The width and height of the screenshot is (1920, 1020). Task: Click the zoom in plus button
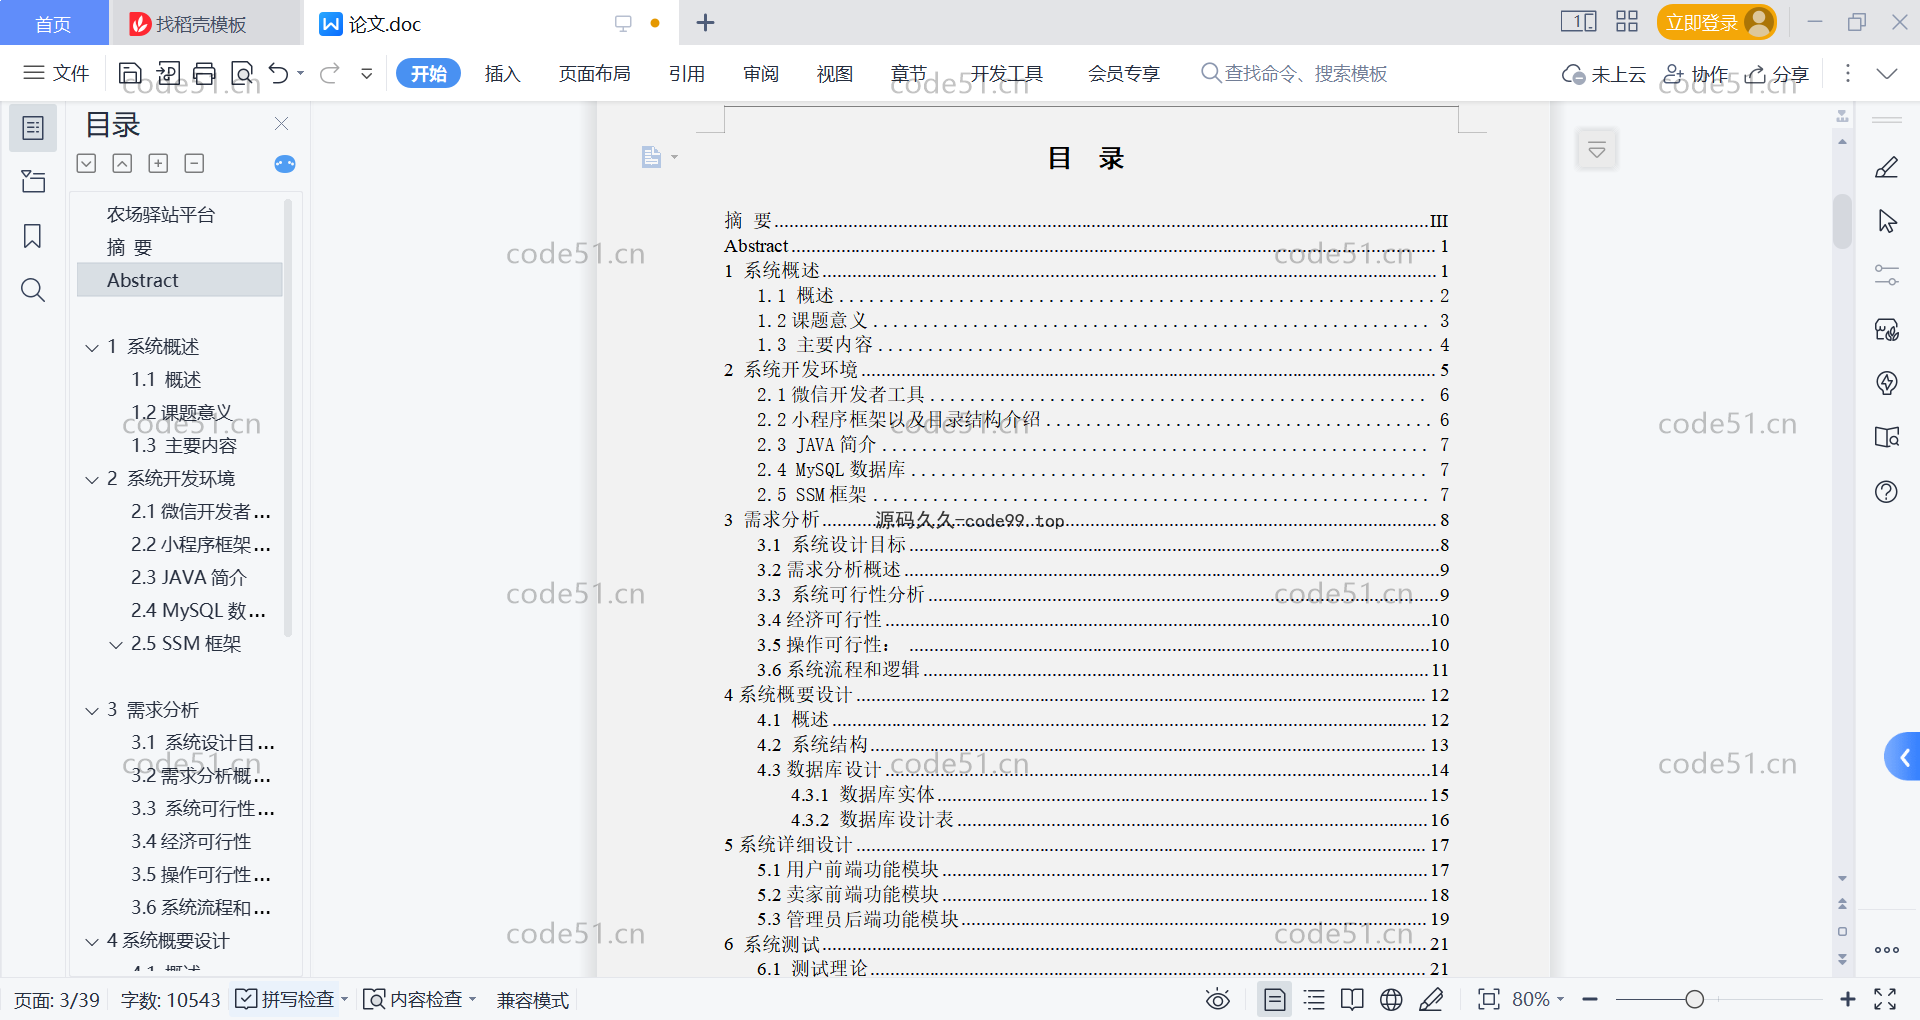coord(1847,999)
